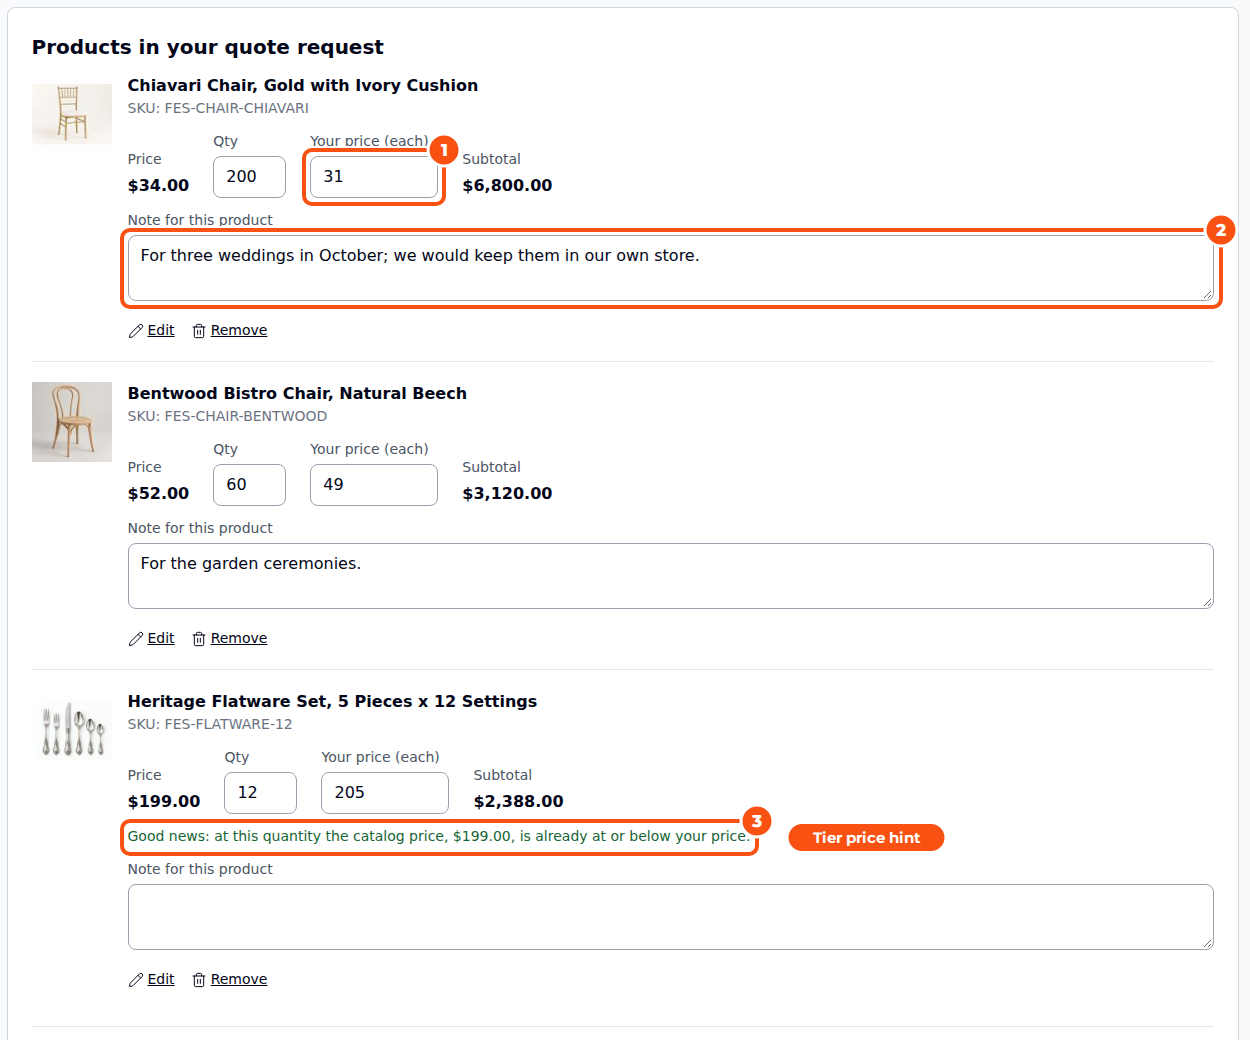The width and height of the screenshot is (1250, 1040).
Task: Click the Bentwood Bistro Chair product title
Action: [297, 394]
